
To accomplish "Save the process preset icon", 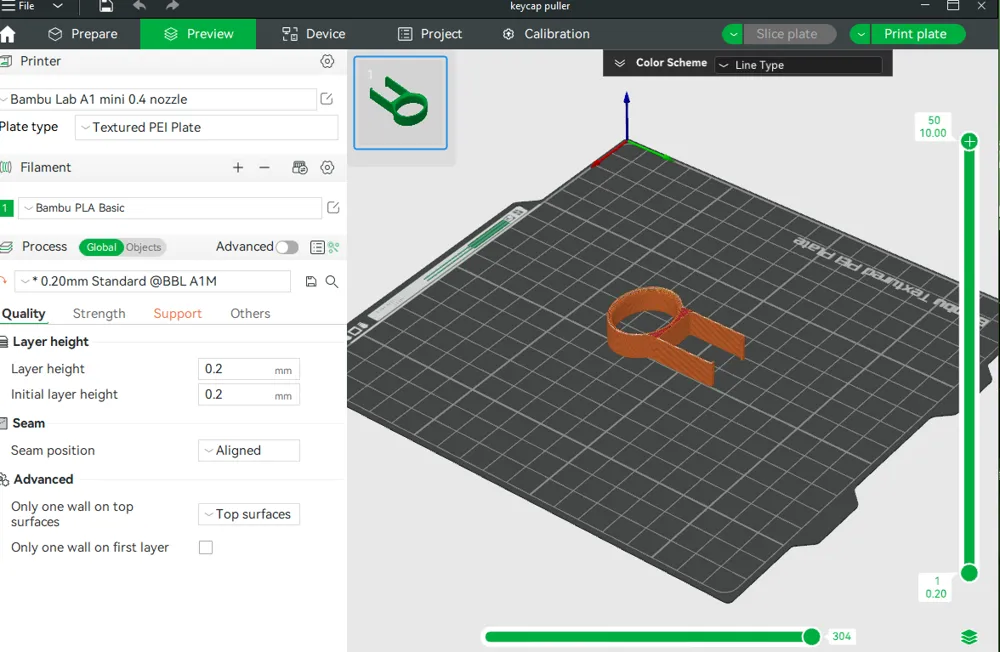I will tap(311, 281).
